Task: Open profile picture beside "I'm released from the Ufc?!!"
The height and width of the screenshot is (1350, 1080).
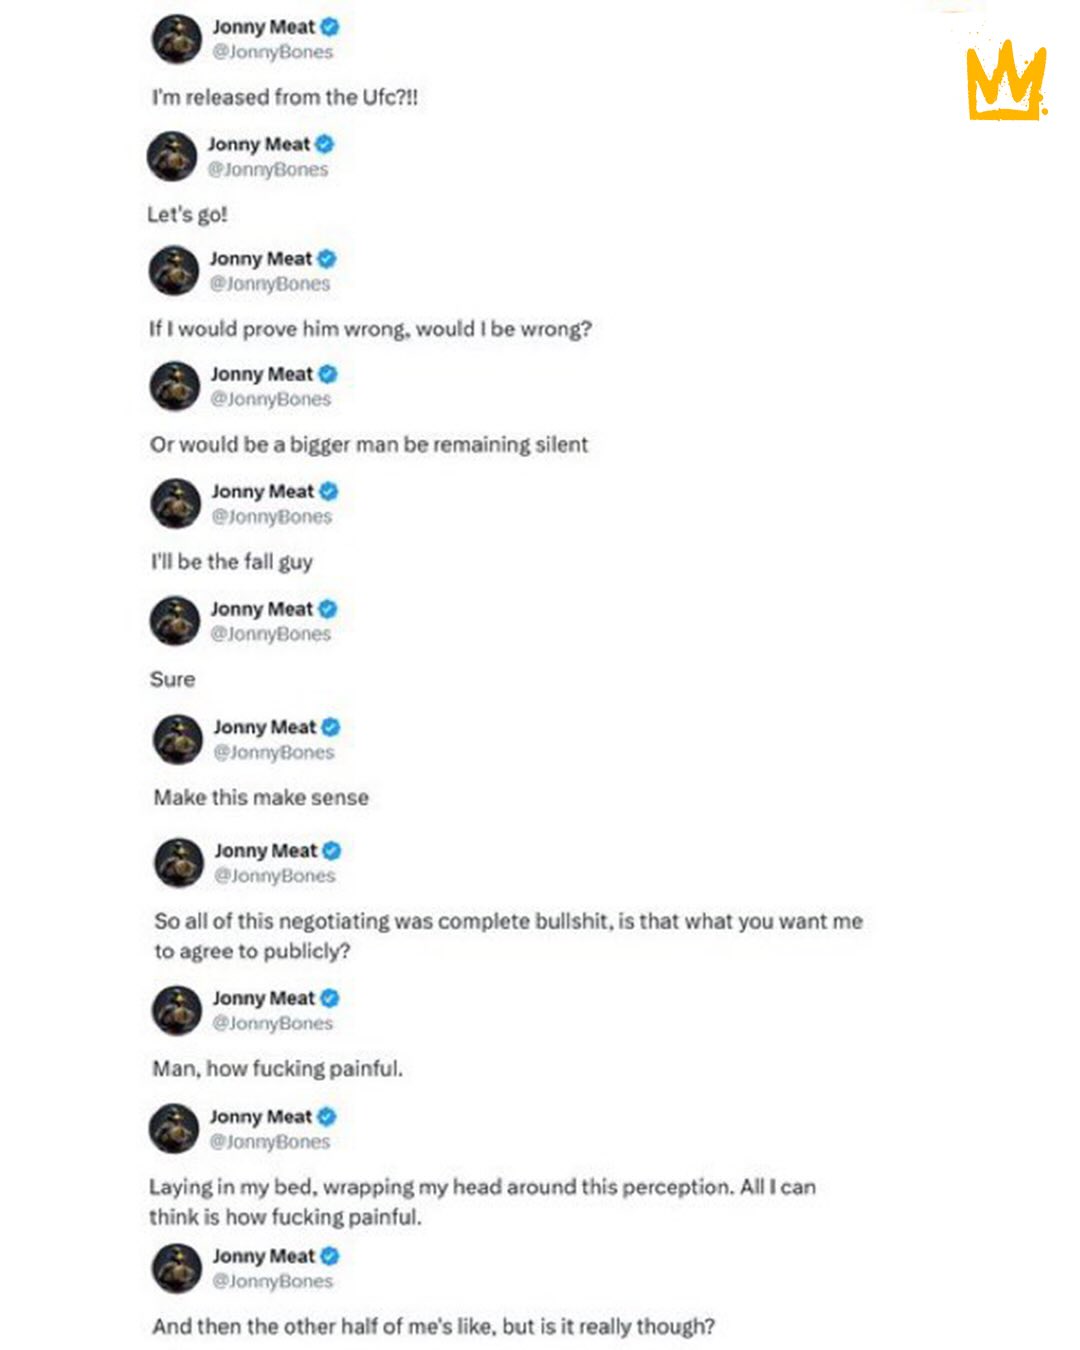Action: 176,39
